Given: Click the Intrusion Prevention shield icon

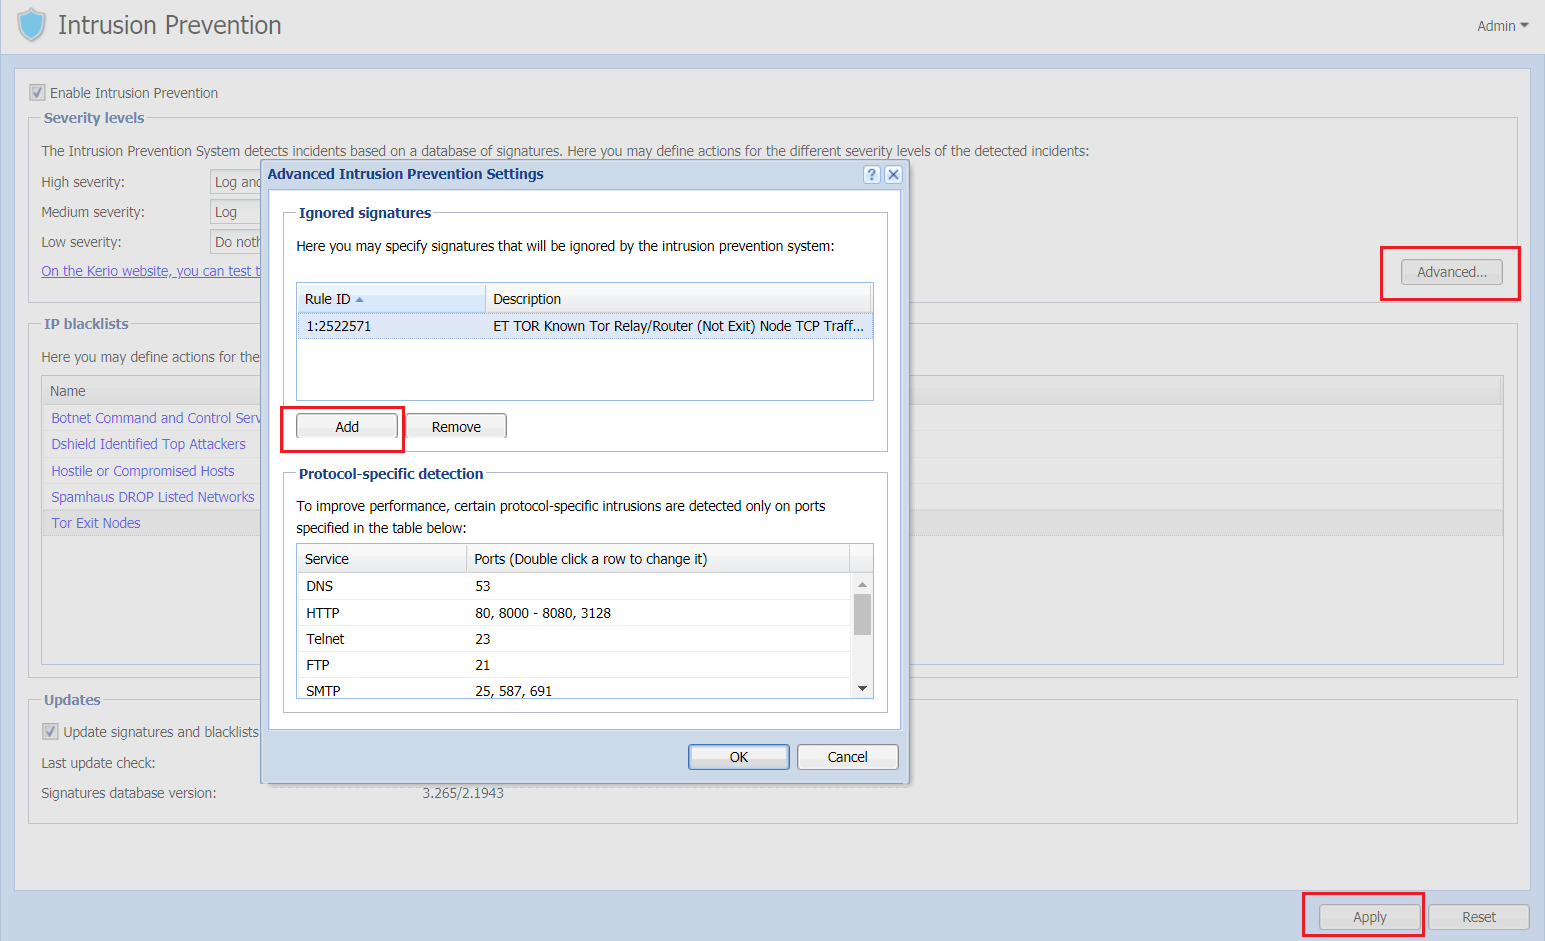Looking at the screenshot, I should pyautogui.click(x=32, y=25).
